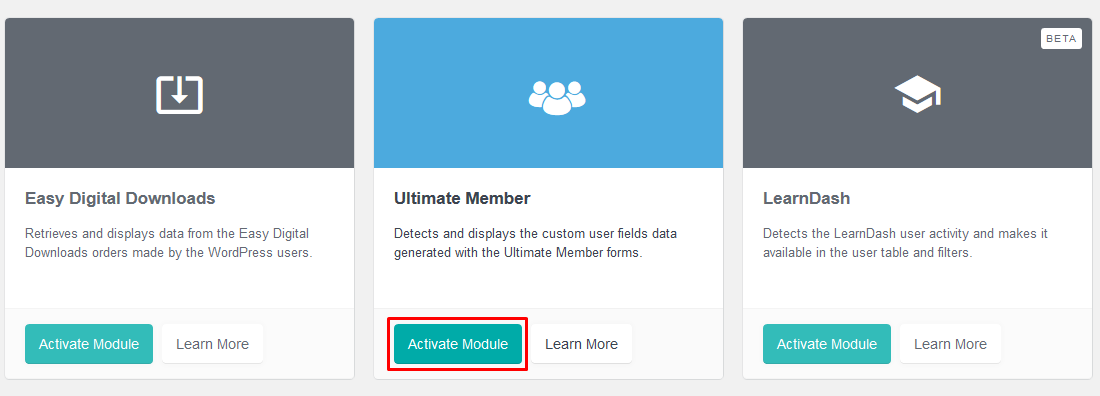Click the BETA badge on LearnDash card
The image size is (1100, 396).
(1061, 39)
